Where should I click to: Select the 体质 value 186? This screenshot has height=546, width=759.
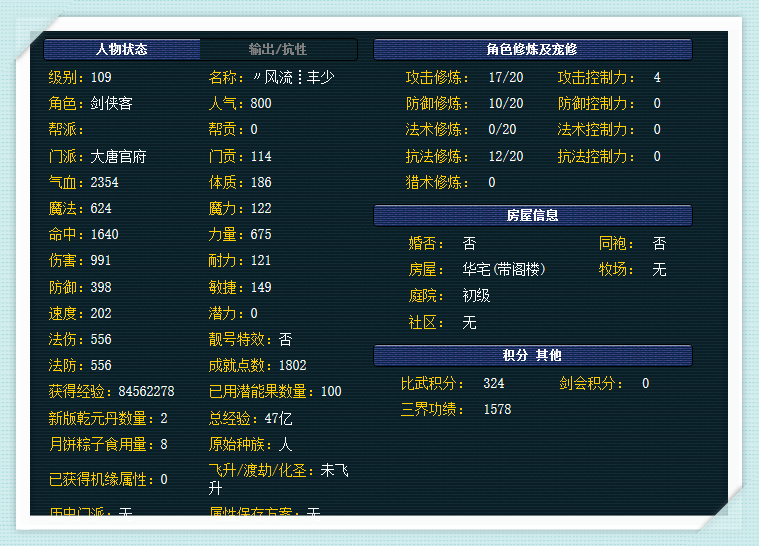click(x=261, y=182)
